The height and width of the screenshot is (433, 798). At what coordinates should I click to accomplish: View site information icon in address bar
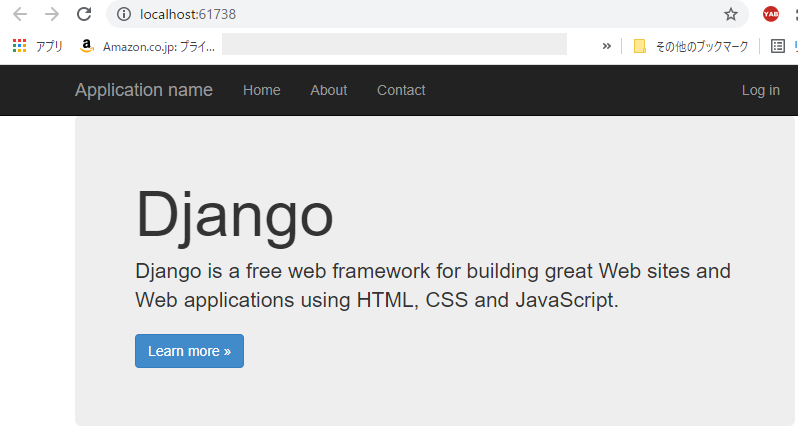point(124,14)
